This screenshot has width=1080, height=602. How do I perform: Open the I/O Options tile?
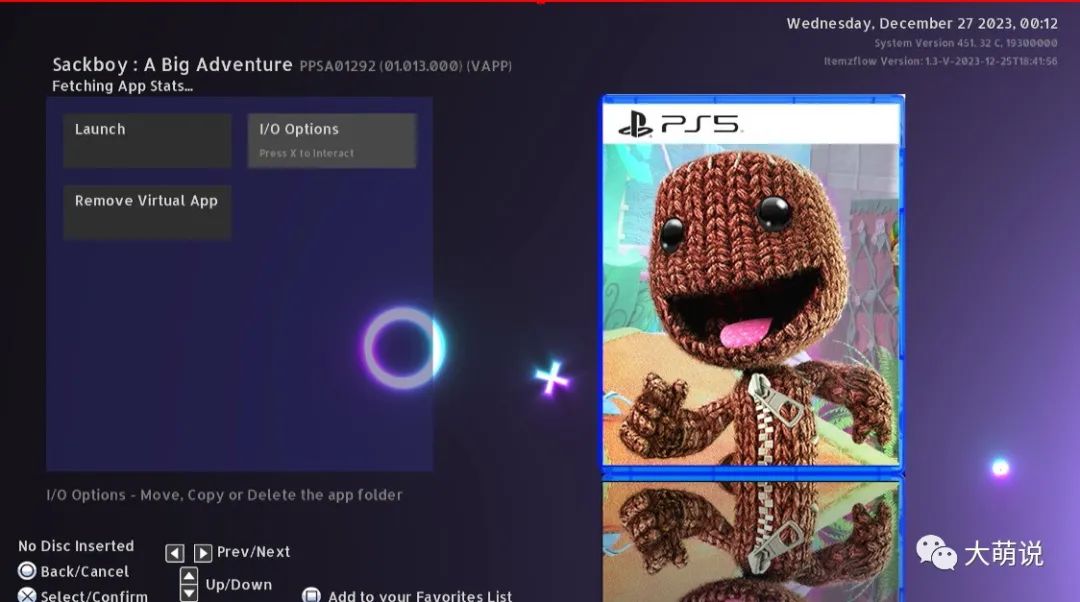332,141
